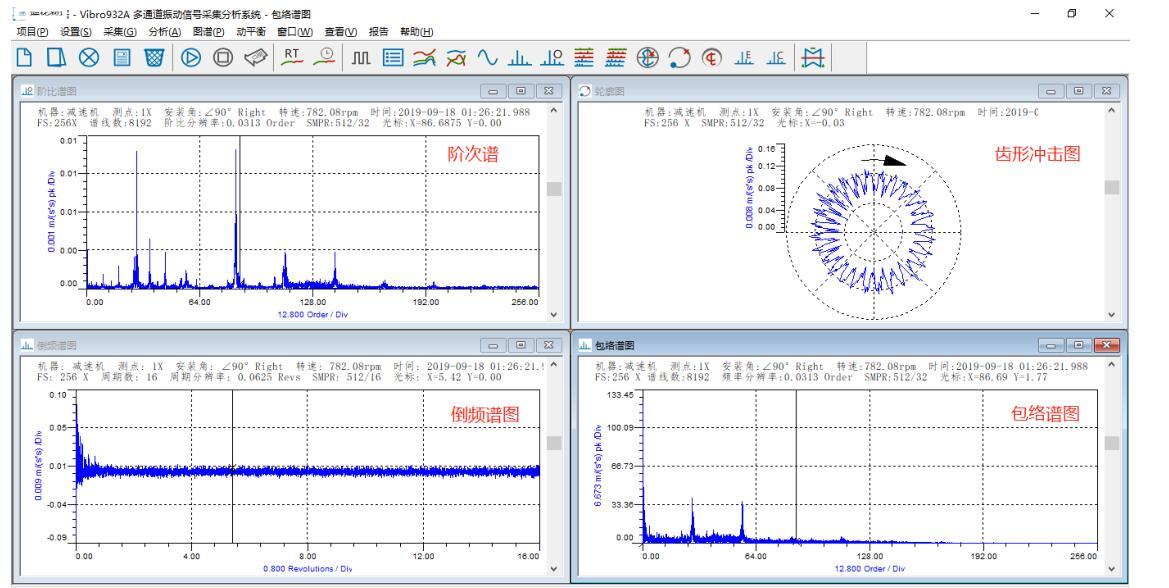The height and width of the screenshot is (588, 1169).
Task: Select the square pulse waveform icon
Action: coord(361,57)
